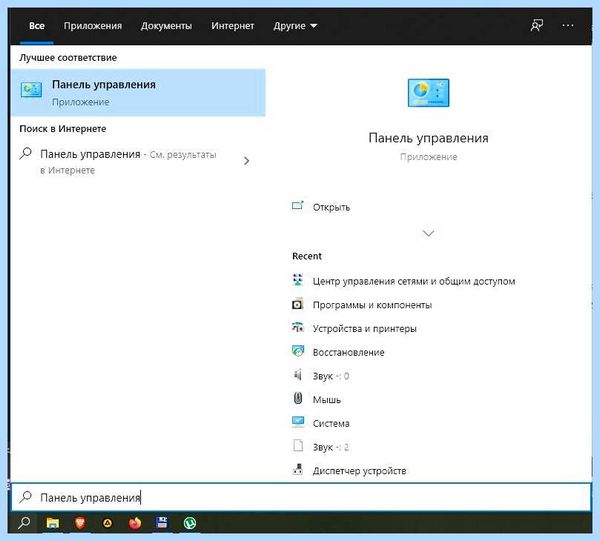Open the floppy disk app on taskbar
Image resolution: width=600 pixels, height=541 pixels.
tap(162, 523)
